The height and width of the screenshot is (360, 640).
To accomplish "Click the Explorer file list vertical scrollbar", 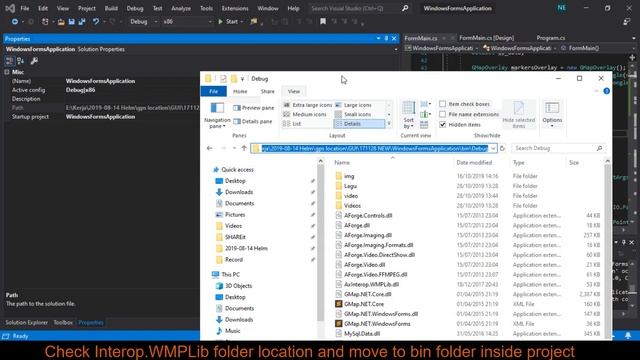I will coord(607,248).
